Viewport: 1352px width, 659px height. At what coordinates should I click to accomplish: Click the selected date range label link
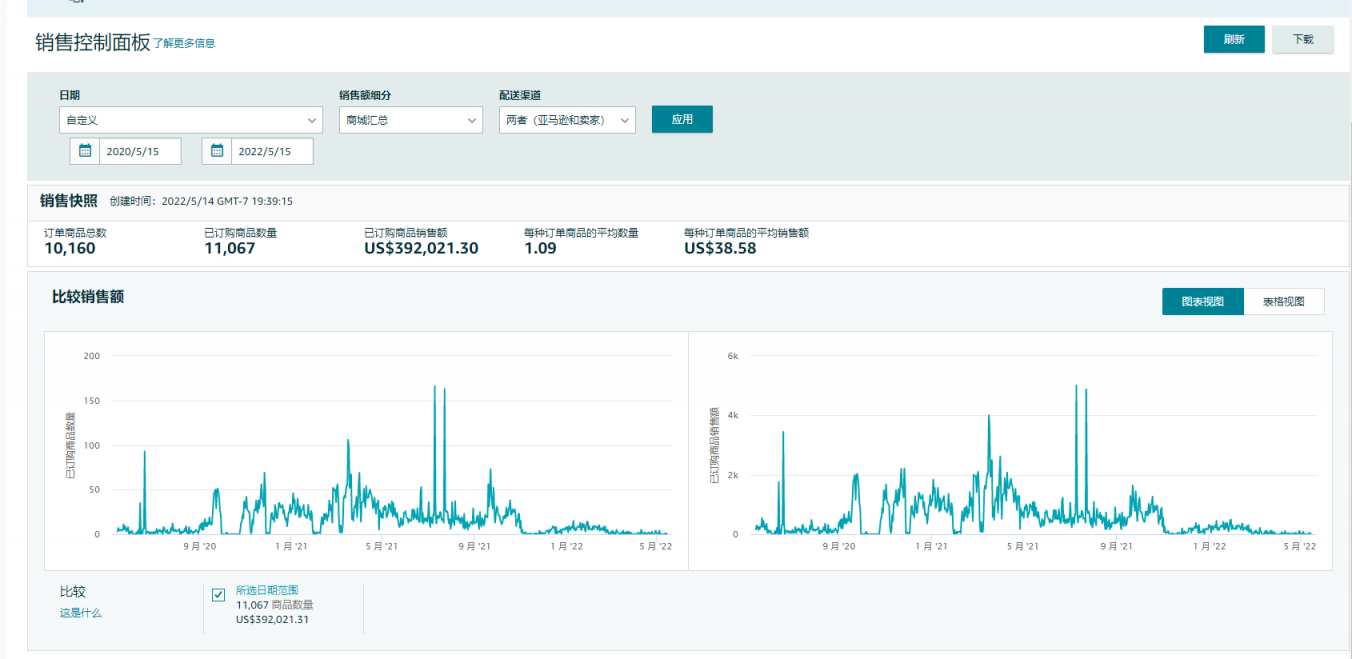[267, 590]
